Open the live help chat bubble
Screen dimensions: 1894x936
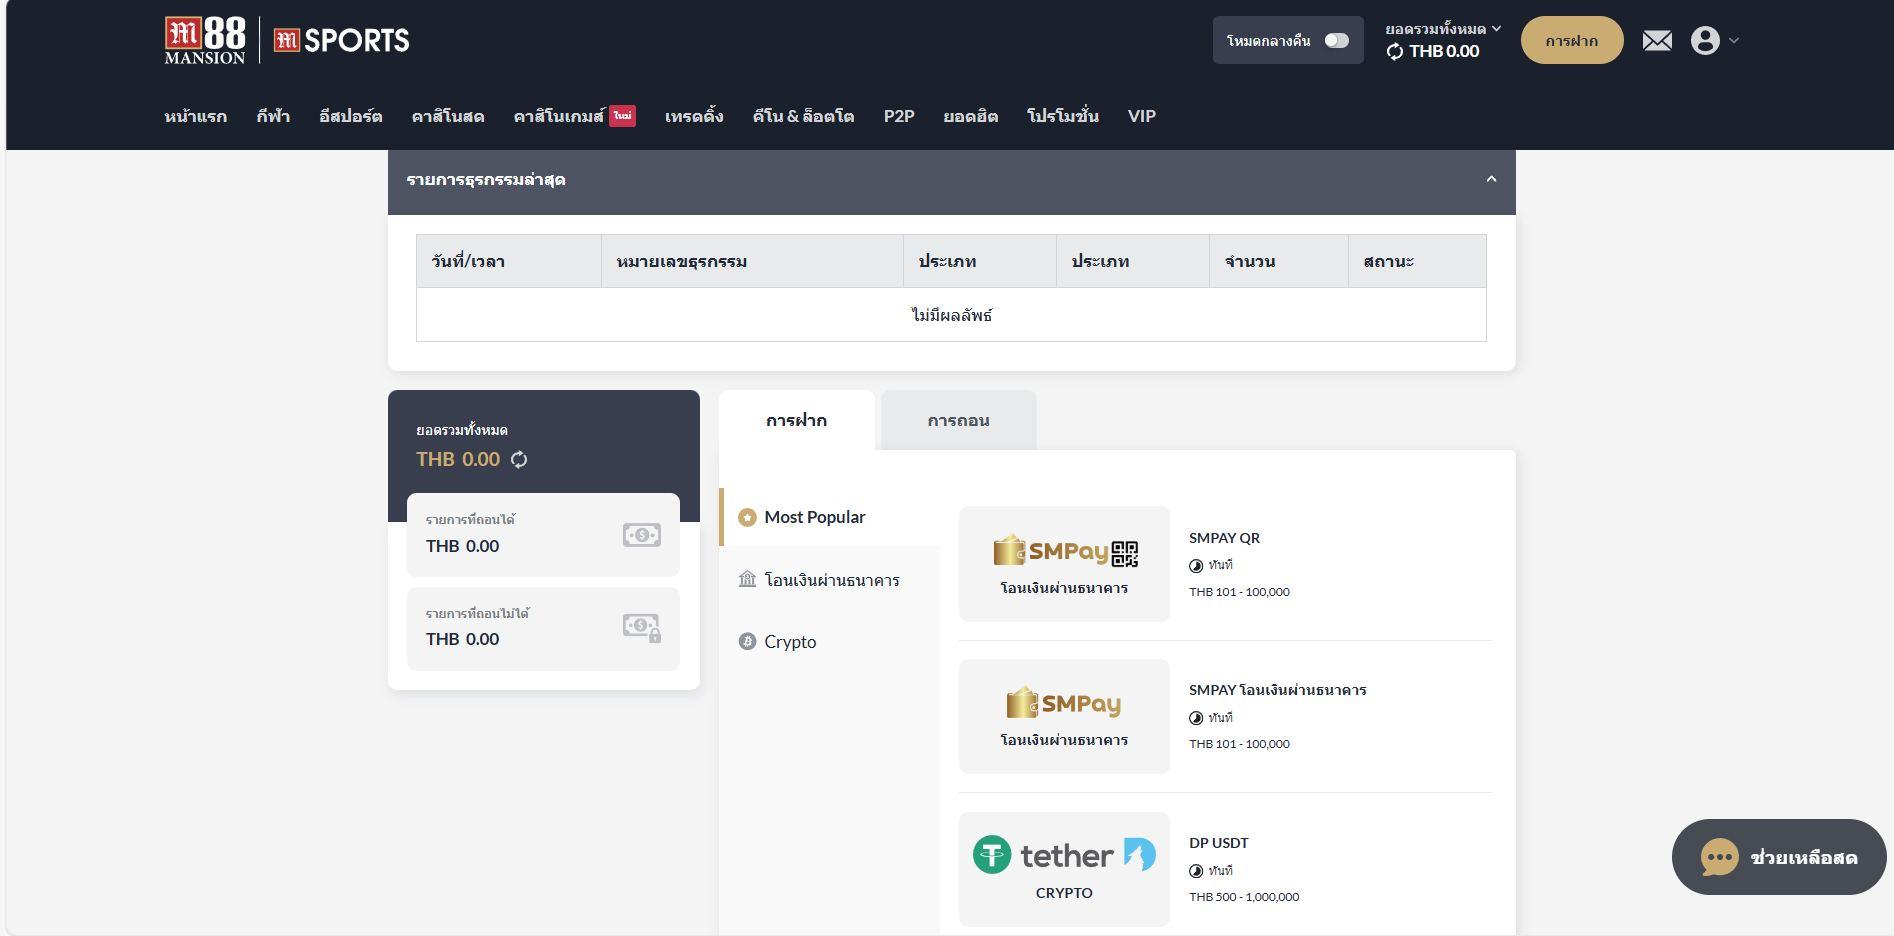(1779, 857)
